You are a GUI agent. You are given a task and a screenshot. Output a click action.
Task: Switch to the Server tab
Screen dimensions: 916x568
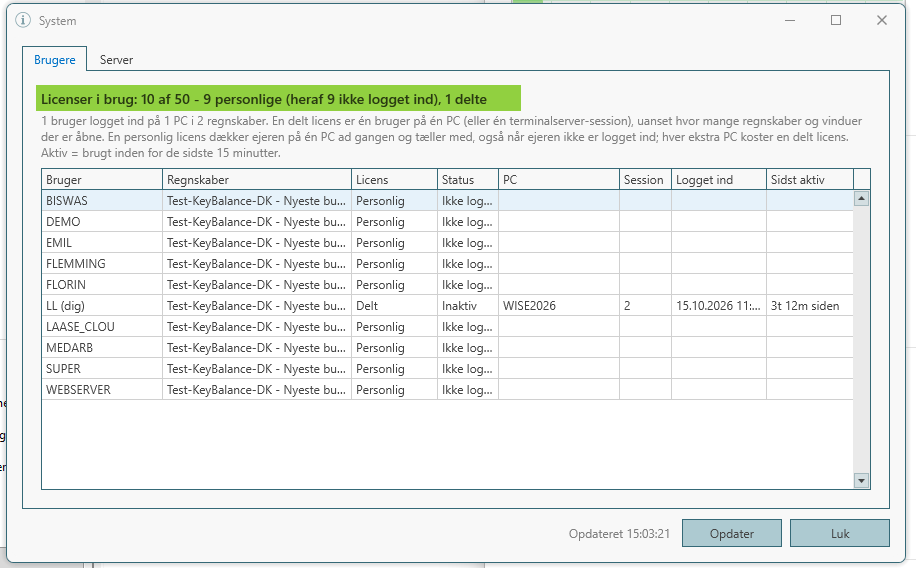(x=116, y=60)
